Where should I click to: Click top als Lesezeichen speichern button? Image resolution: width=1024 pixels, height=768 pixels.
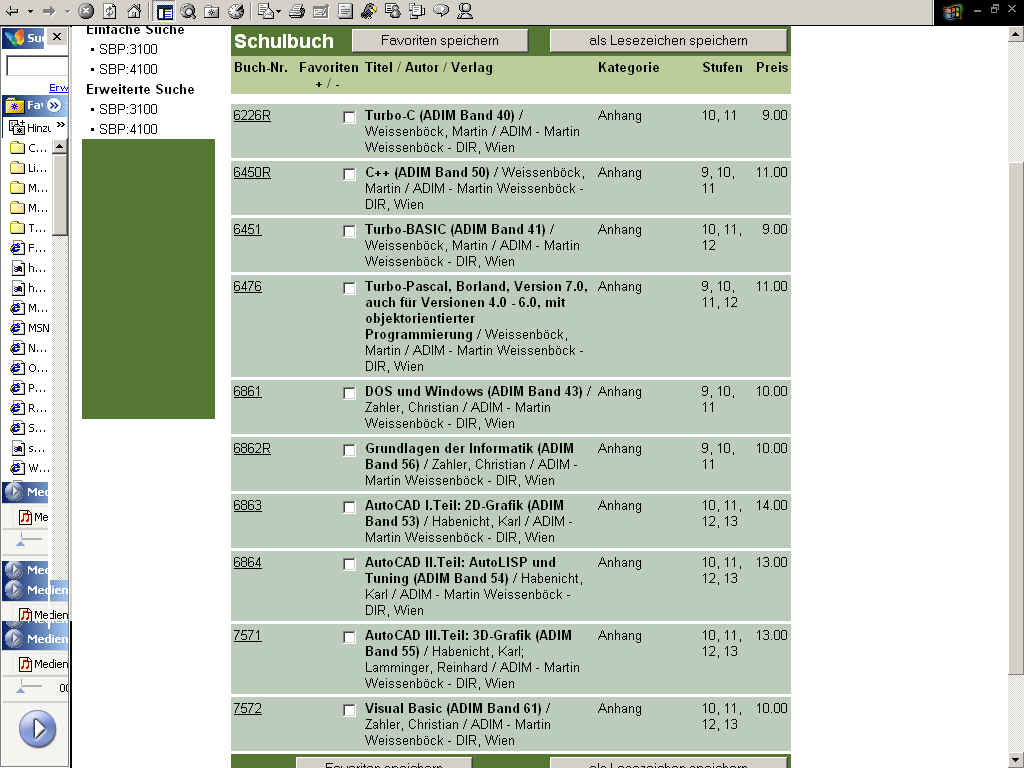point(668,40)
